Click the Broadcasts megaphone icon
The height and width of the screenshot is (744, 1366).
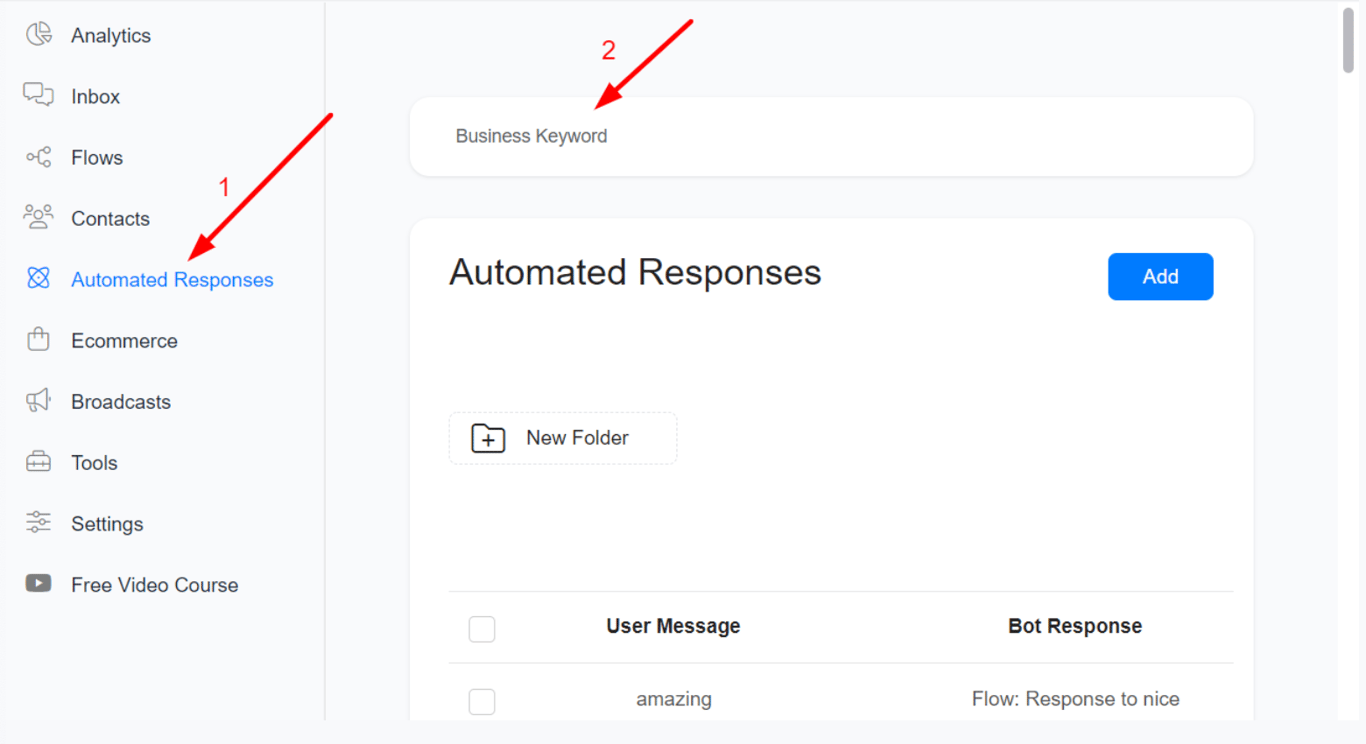click(x=38, y=401)
